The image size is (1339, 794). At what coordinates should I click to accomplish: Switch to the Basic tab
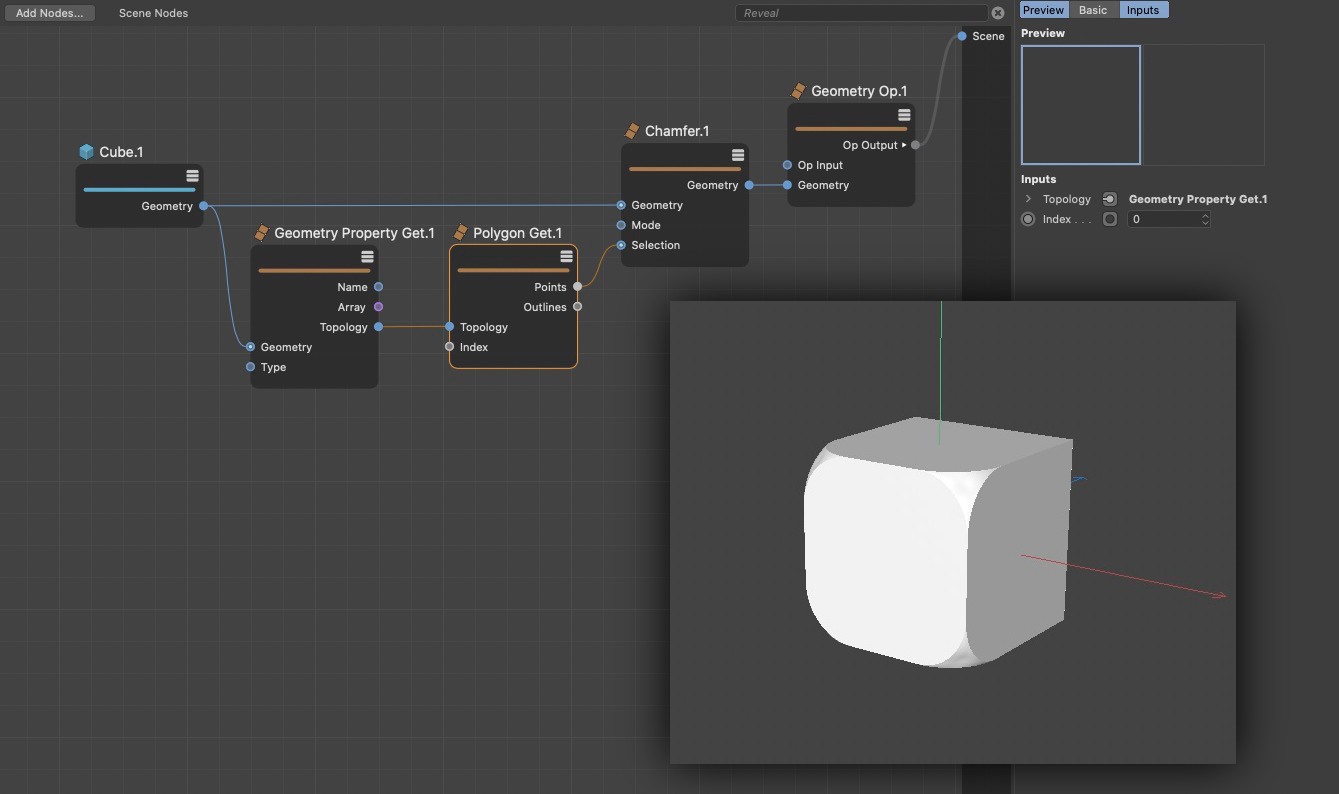tap(1093, 10)
